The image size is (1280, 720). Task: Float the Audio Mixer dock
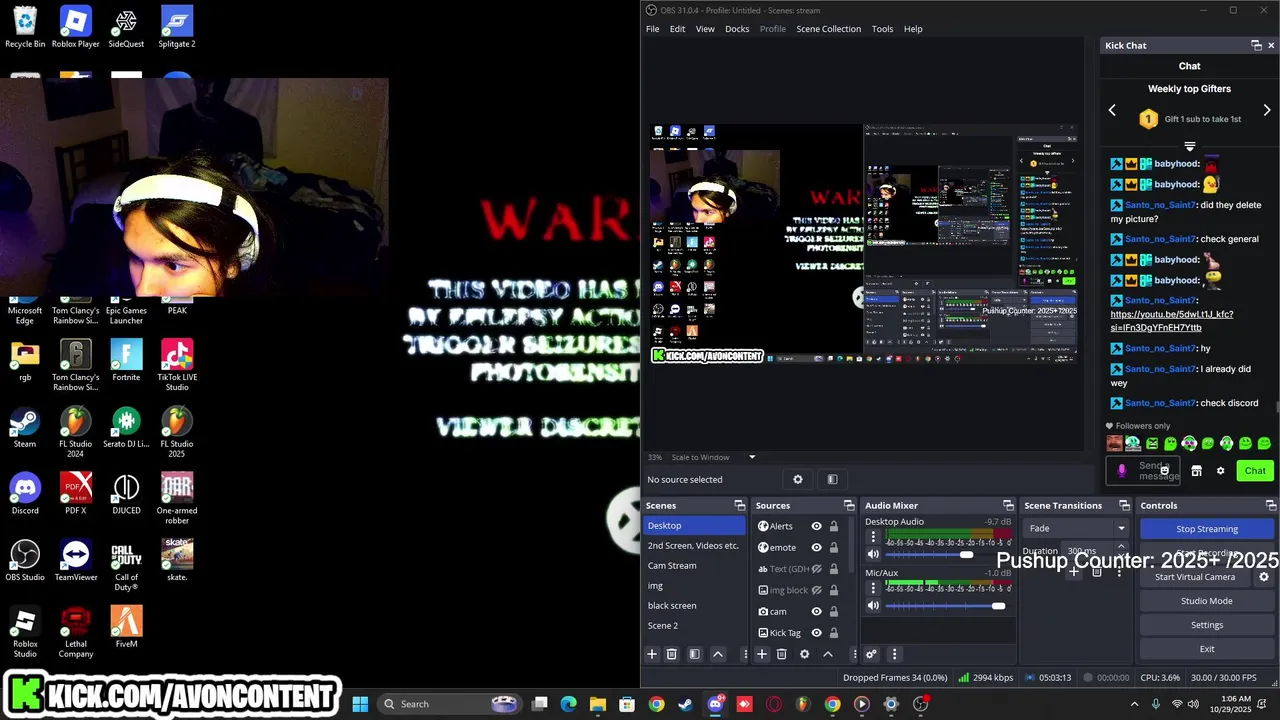pyautogui.click(x=1008, y=505)
